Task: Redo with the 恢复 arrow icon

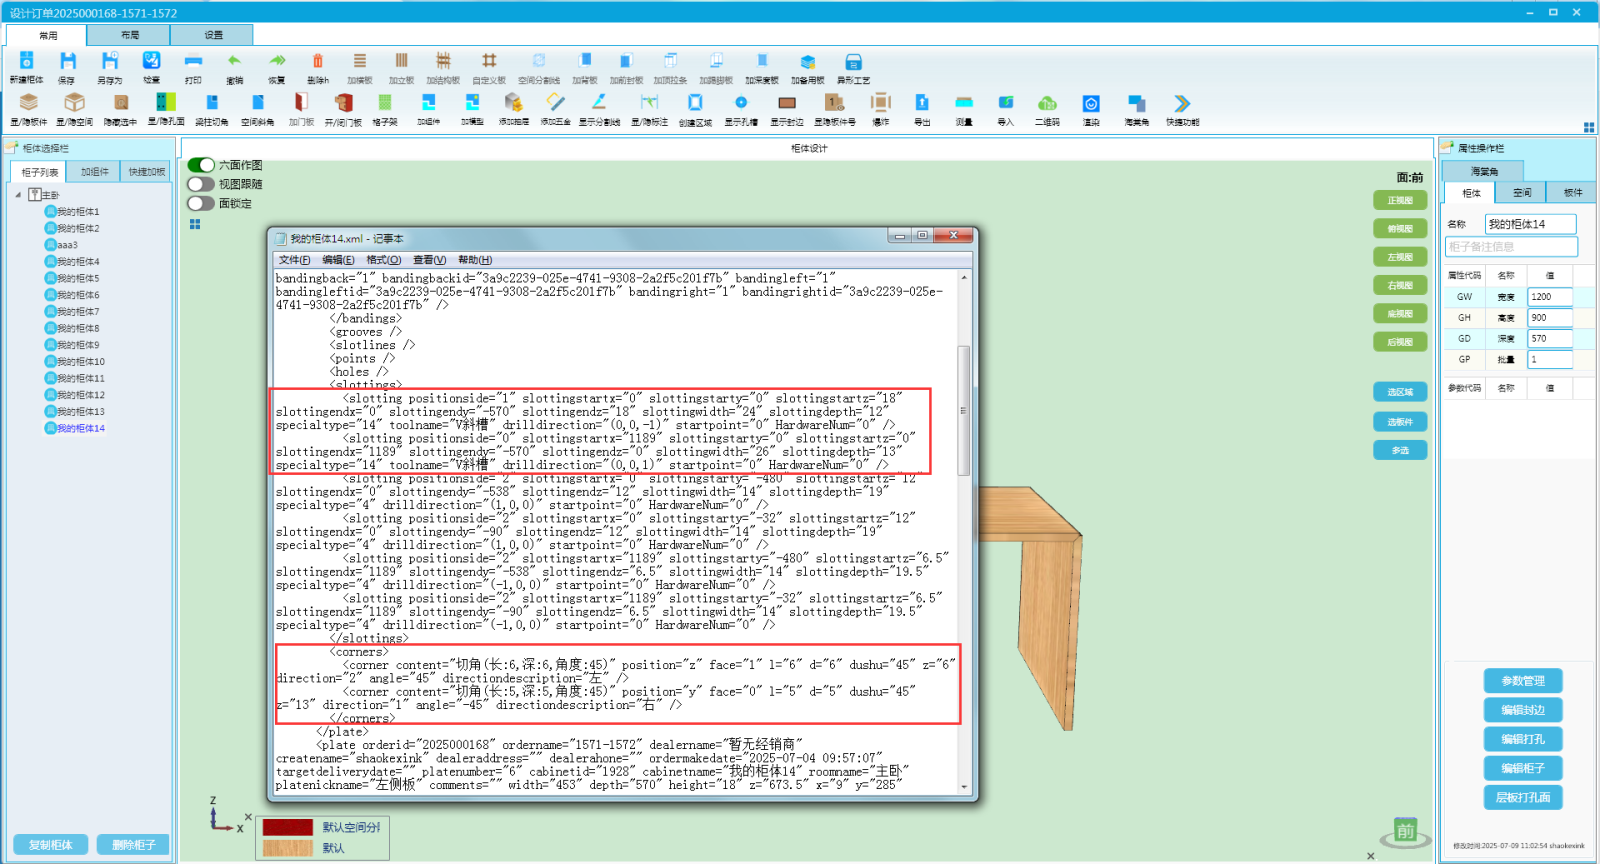Action: click(x=277, y=62)
